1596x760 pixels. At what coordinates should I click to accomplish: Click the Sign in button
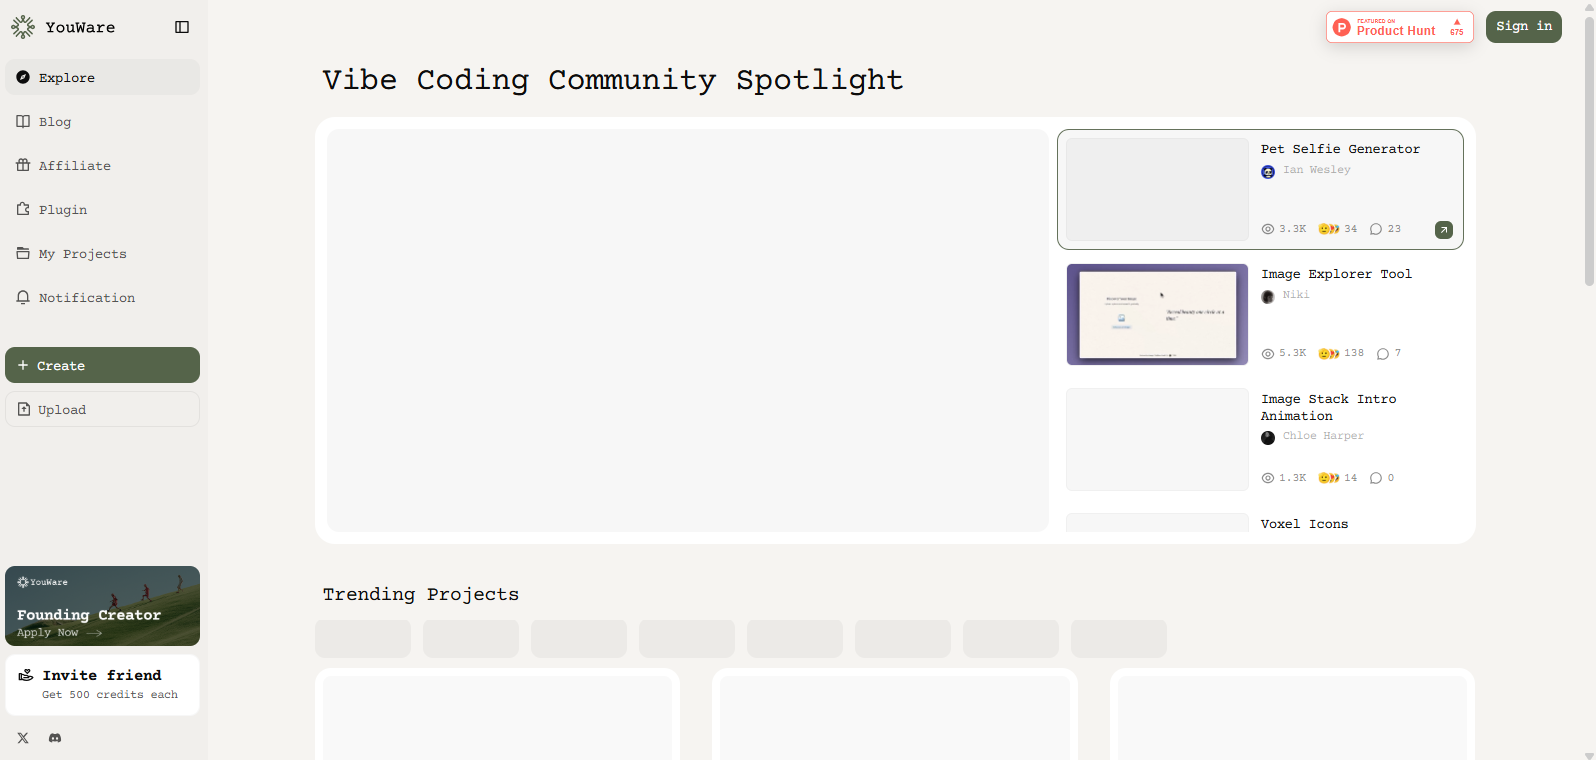(1523, 27)
